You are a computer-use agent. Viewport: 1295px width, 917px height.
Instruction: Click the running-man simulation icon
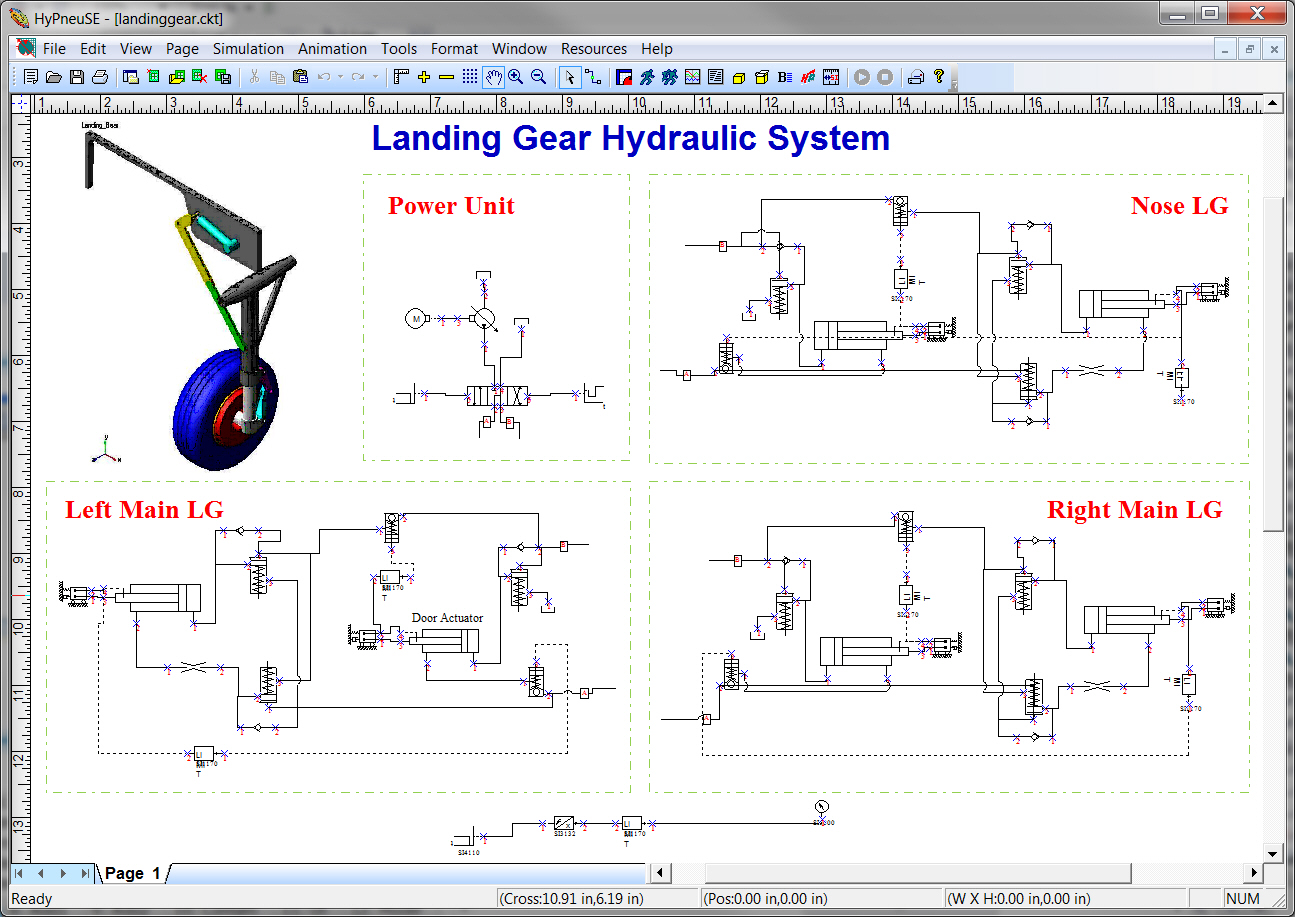click(646, 77)
